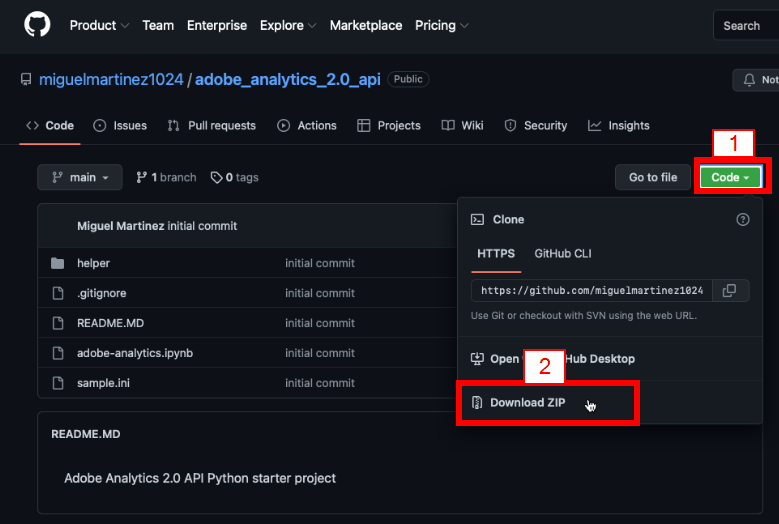Click the Search input field
Image resolution: width=779 pixels, height=524 pixels.
746,25
